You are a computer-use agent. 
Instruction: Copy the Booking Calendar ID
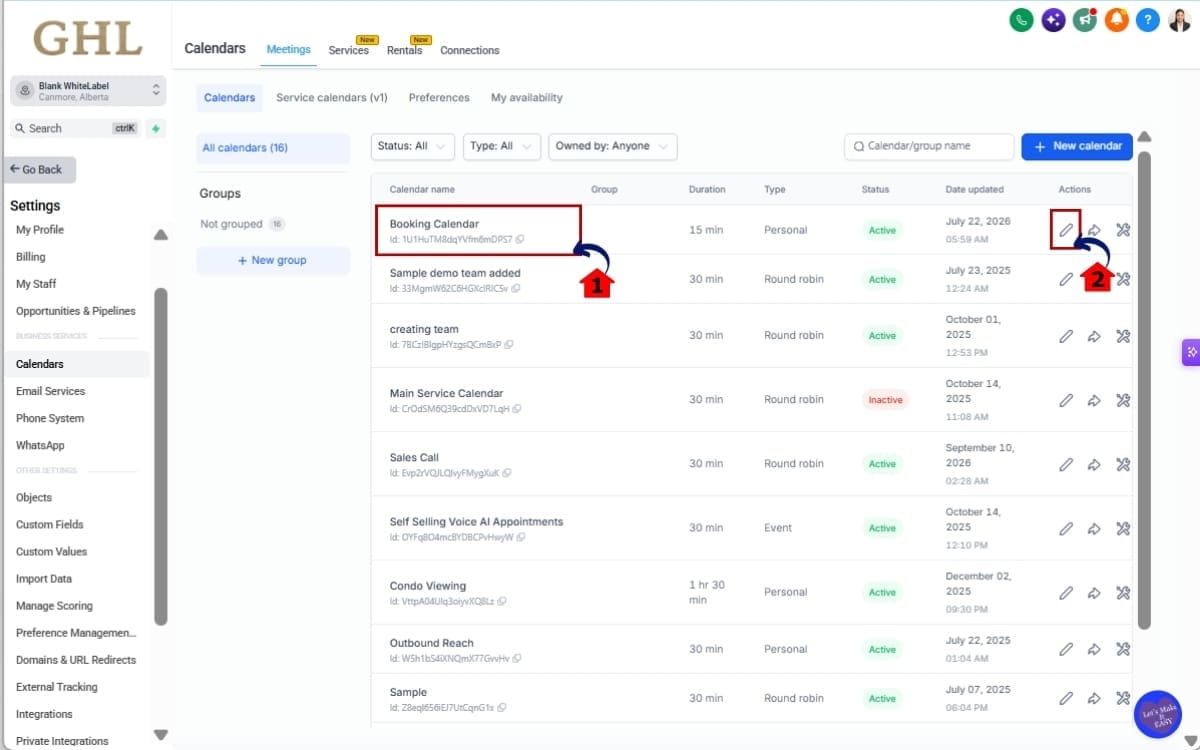tap(520, 240)
